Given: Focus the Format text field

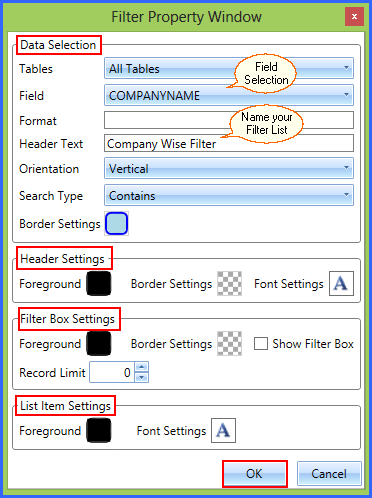Looking at the screenshot, I should [229, 120].
